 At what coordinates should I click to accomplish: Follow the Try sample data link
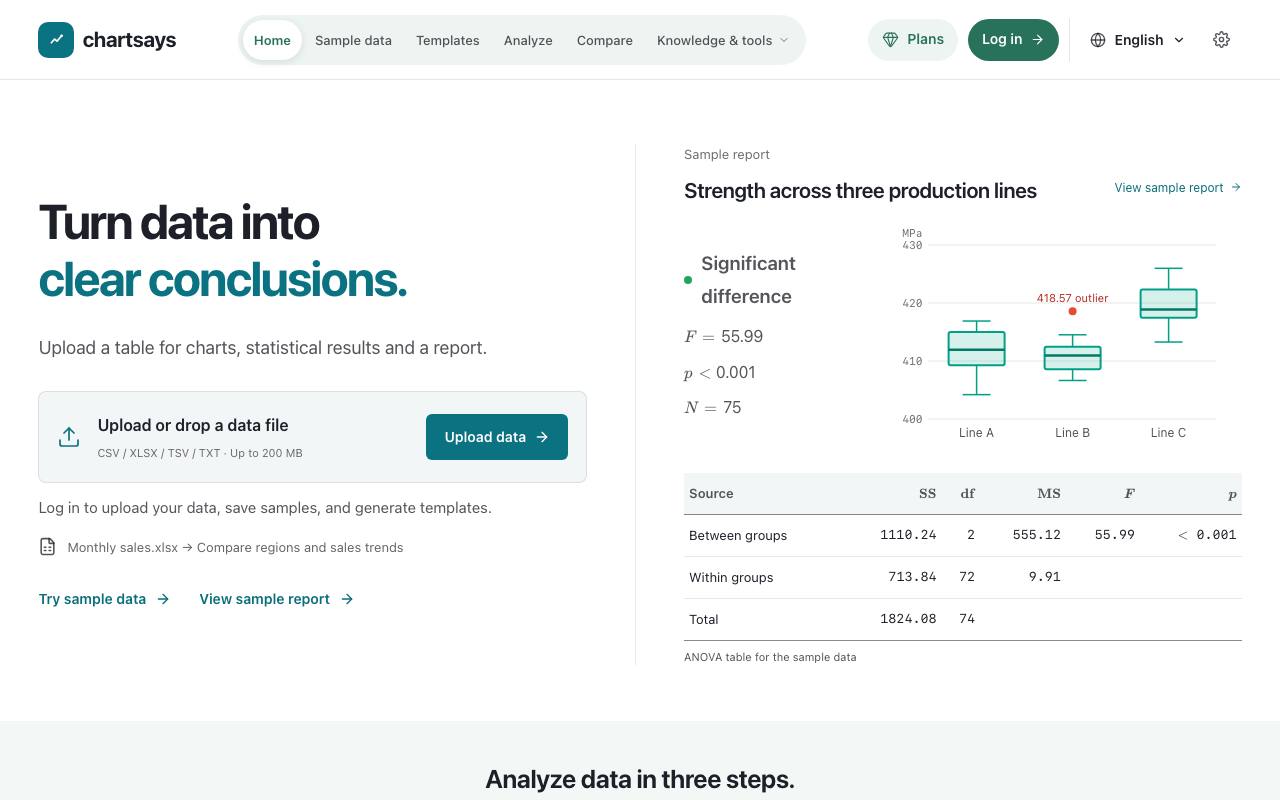104,599
